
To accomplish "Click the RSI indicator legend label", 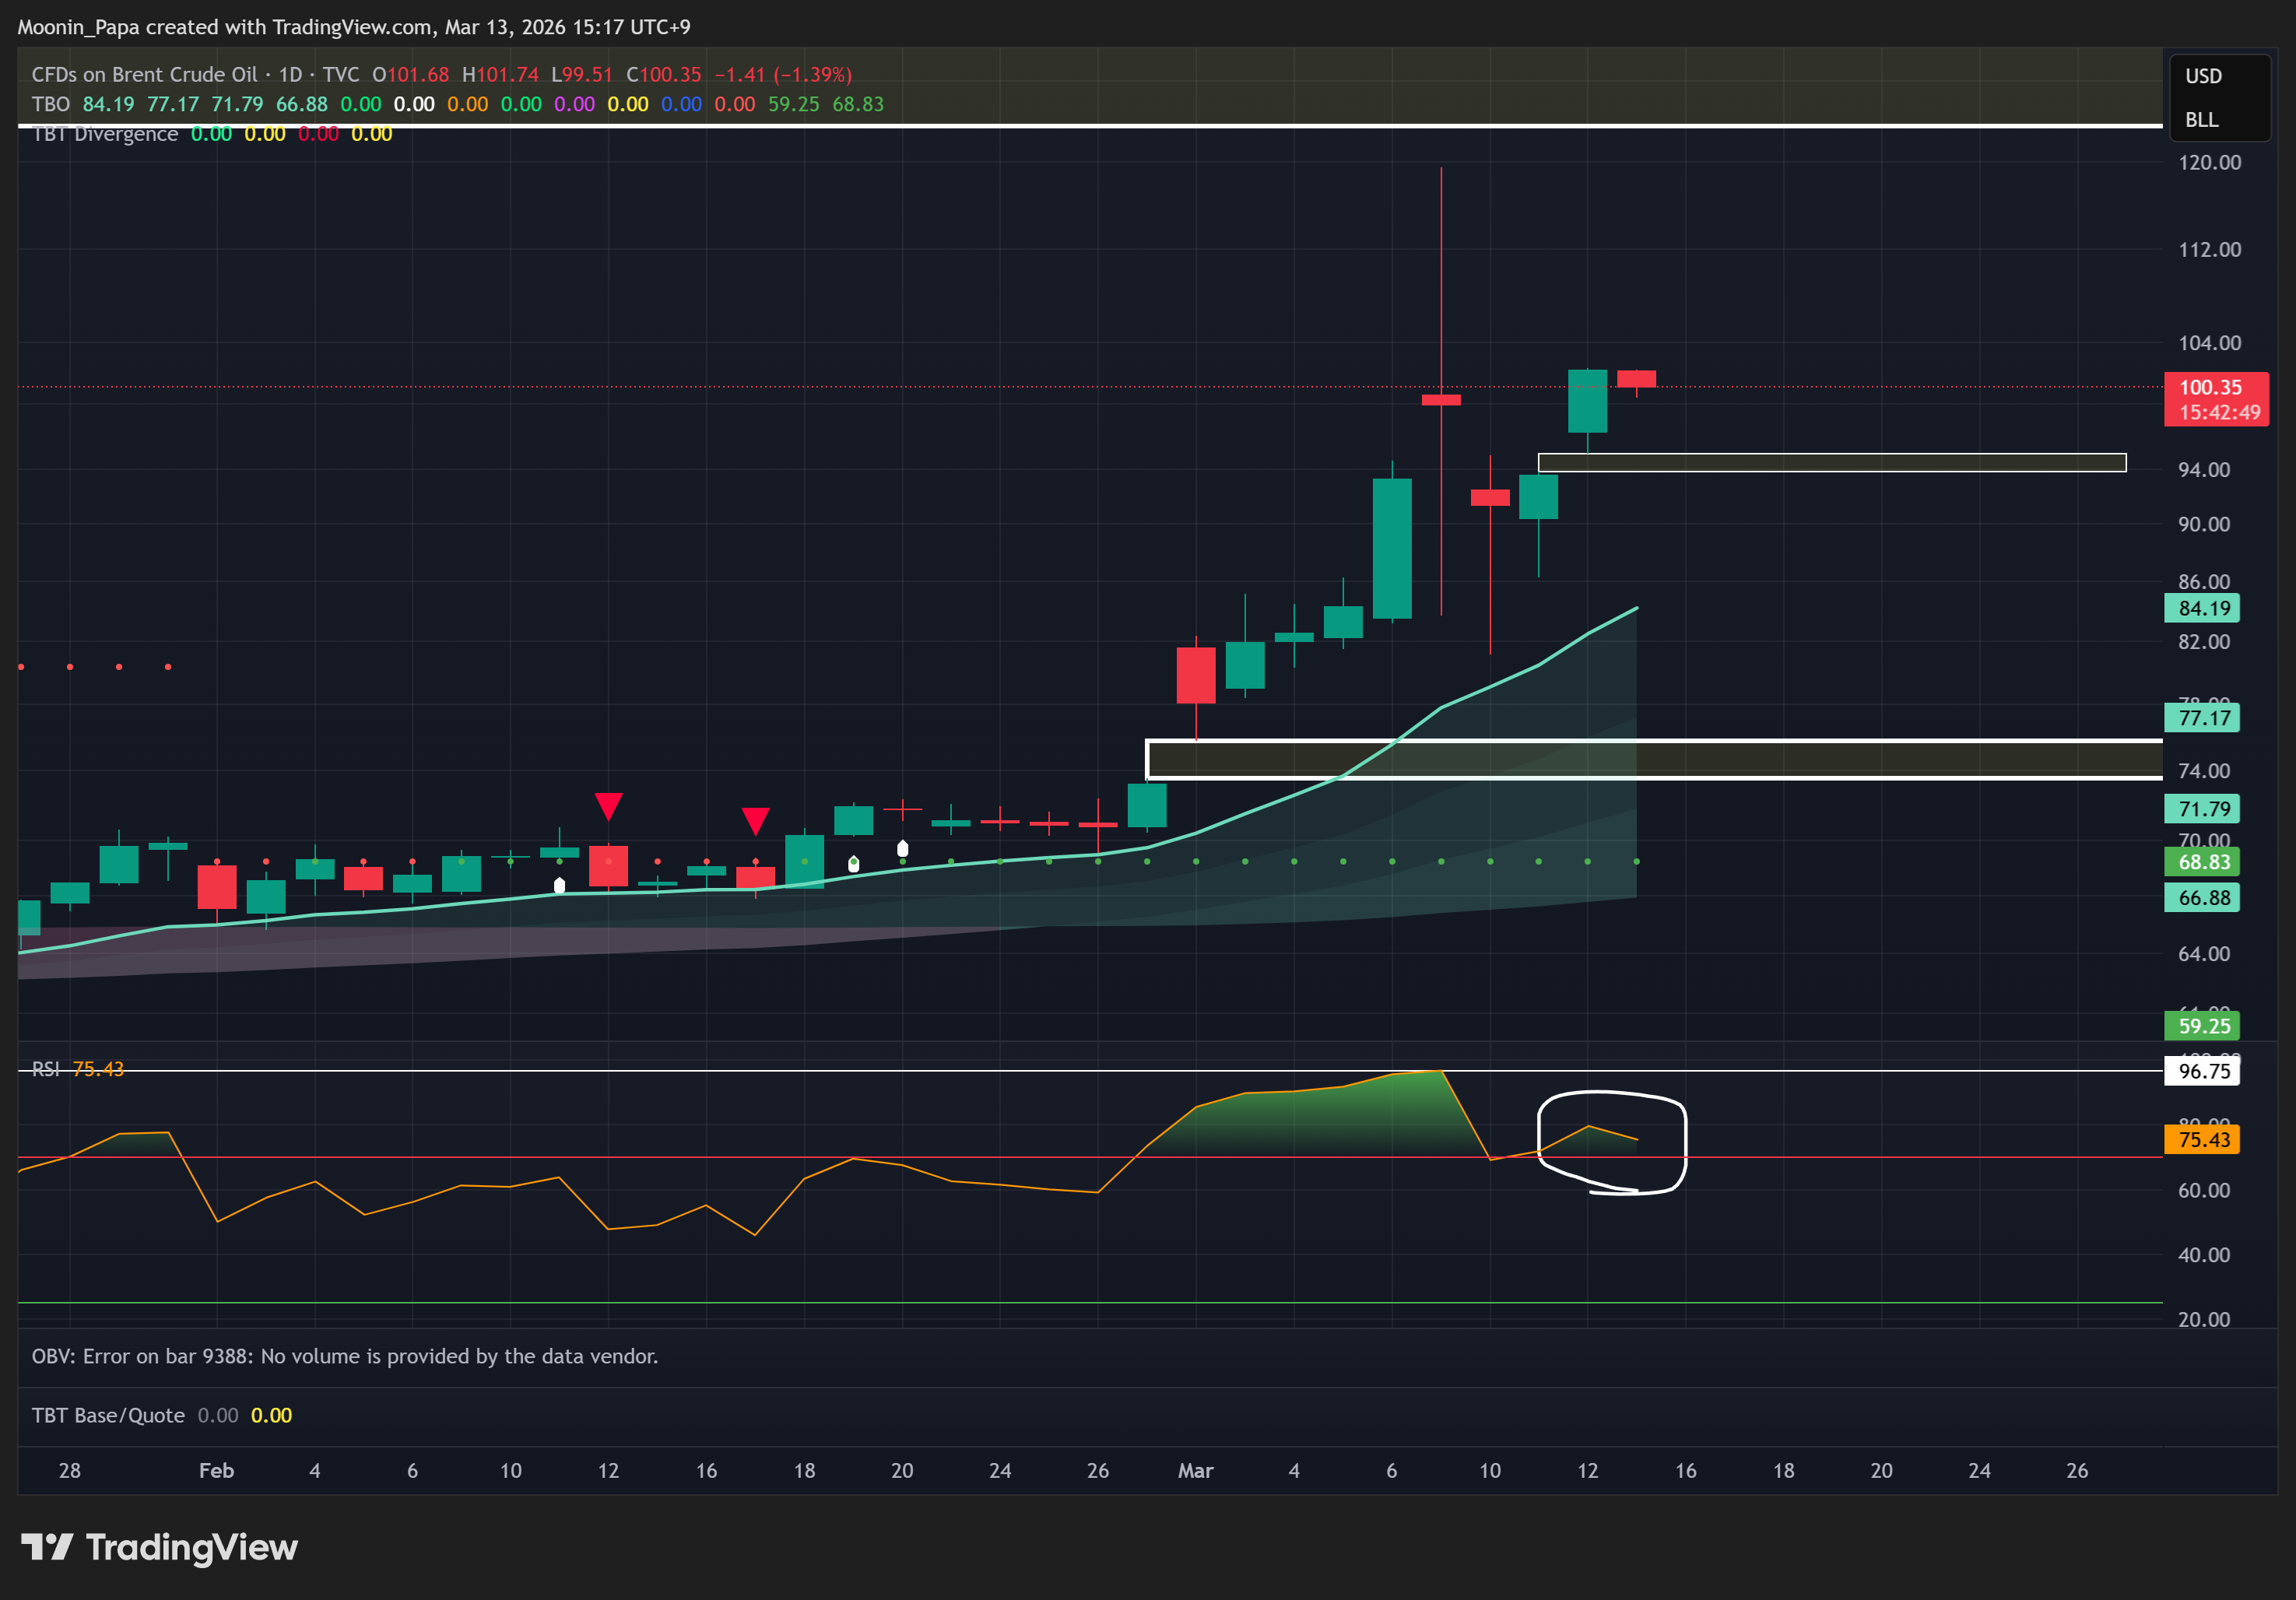I will click(x=45, y=1069).
